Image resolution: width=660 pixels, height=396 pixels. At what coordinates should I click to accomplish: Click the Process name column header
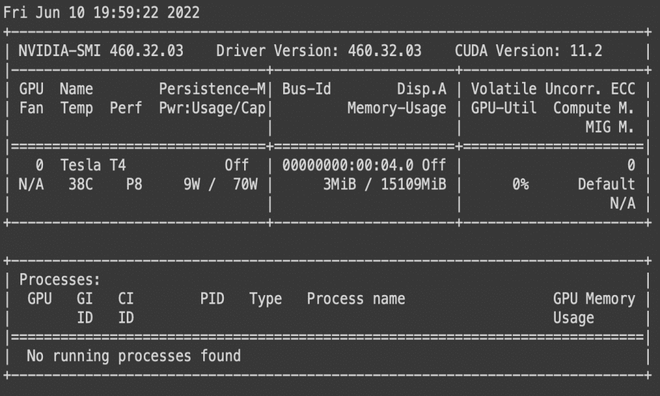coord(356,299)
